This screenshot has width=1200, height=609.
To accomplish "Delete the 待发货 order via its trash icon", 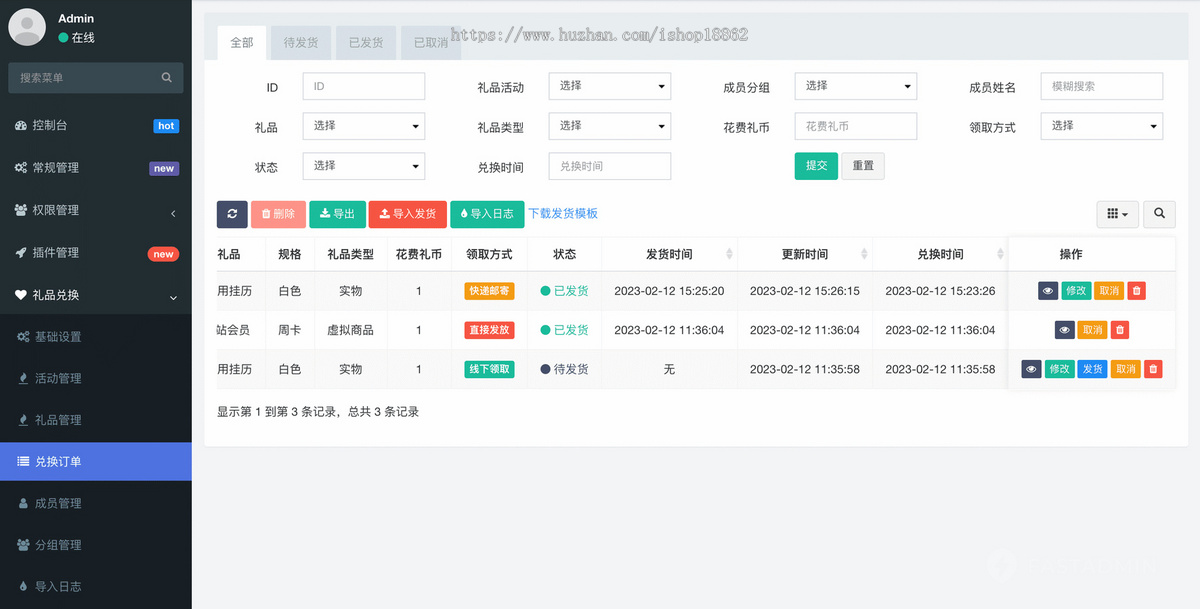I will tap(1153, 368).
